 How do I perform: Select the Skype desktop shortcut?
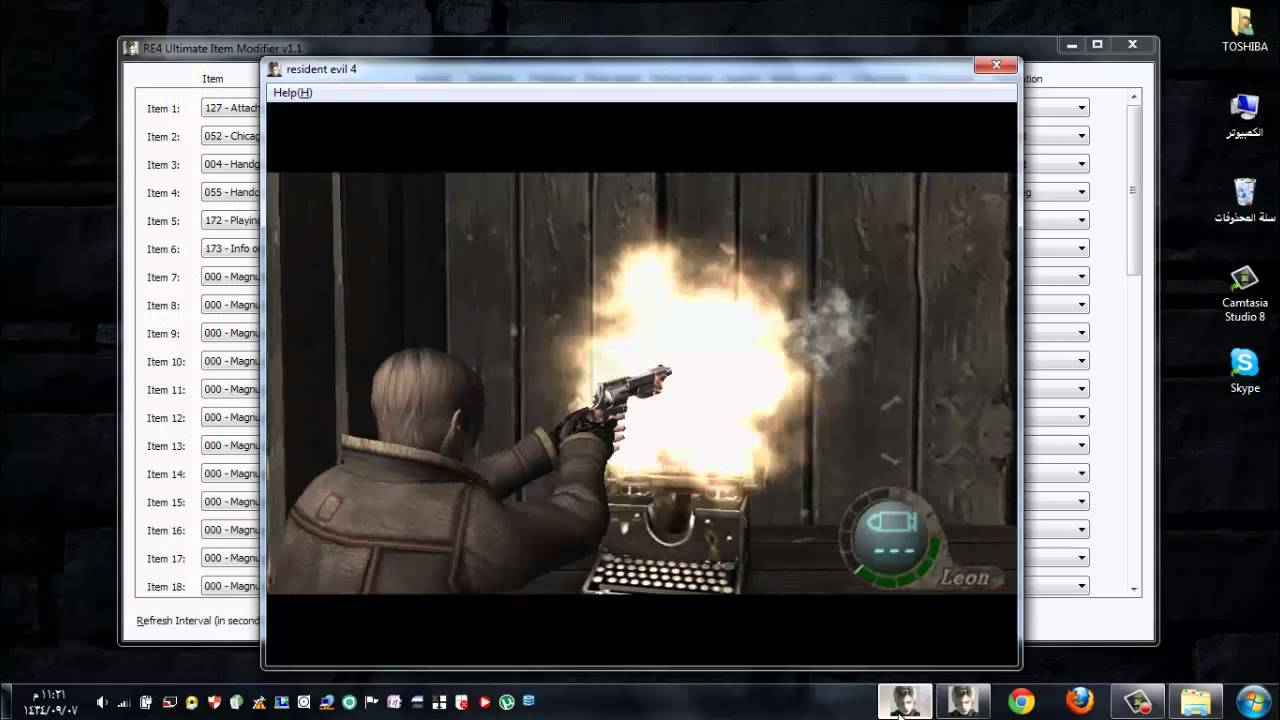point(1244,370)
